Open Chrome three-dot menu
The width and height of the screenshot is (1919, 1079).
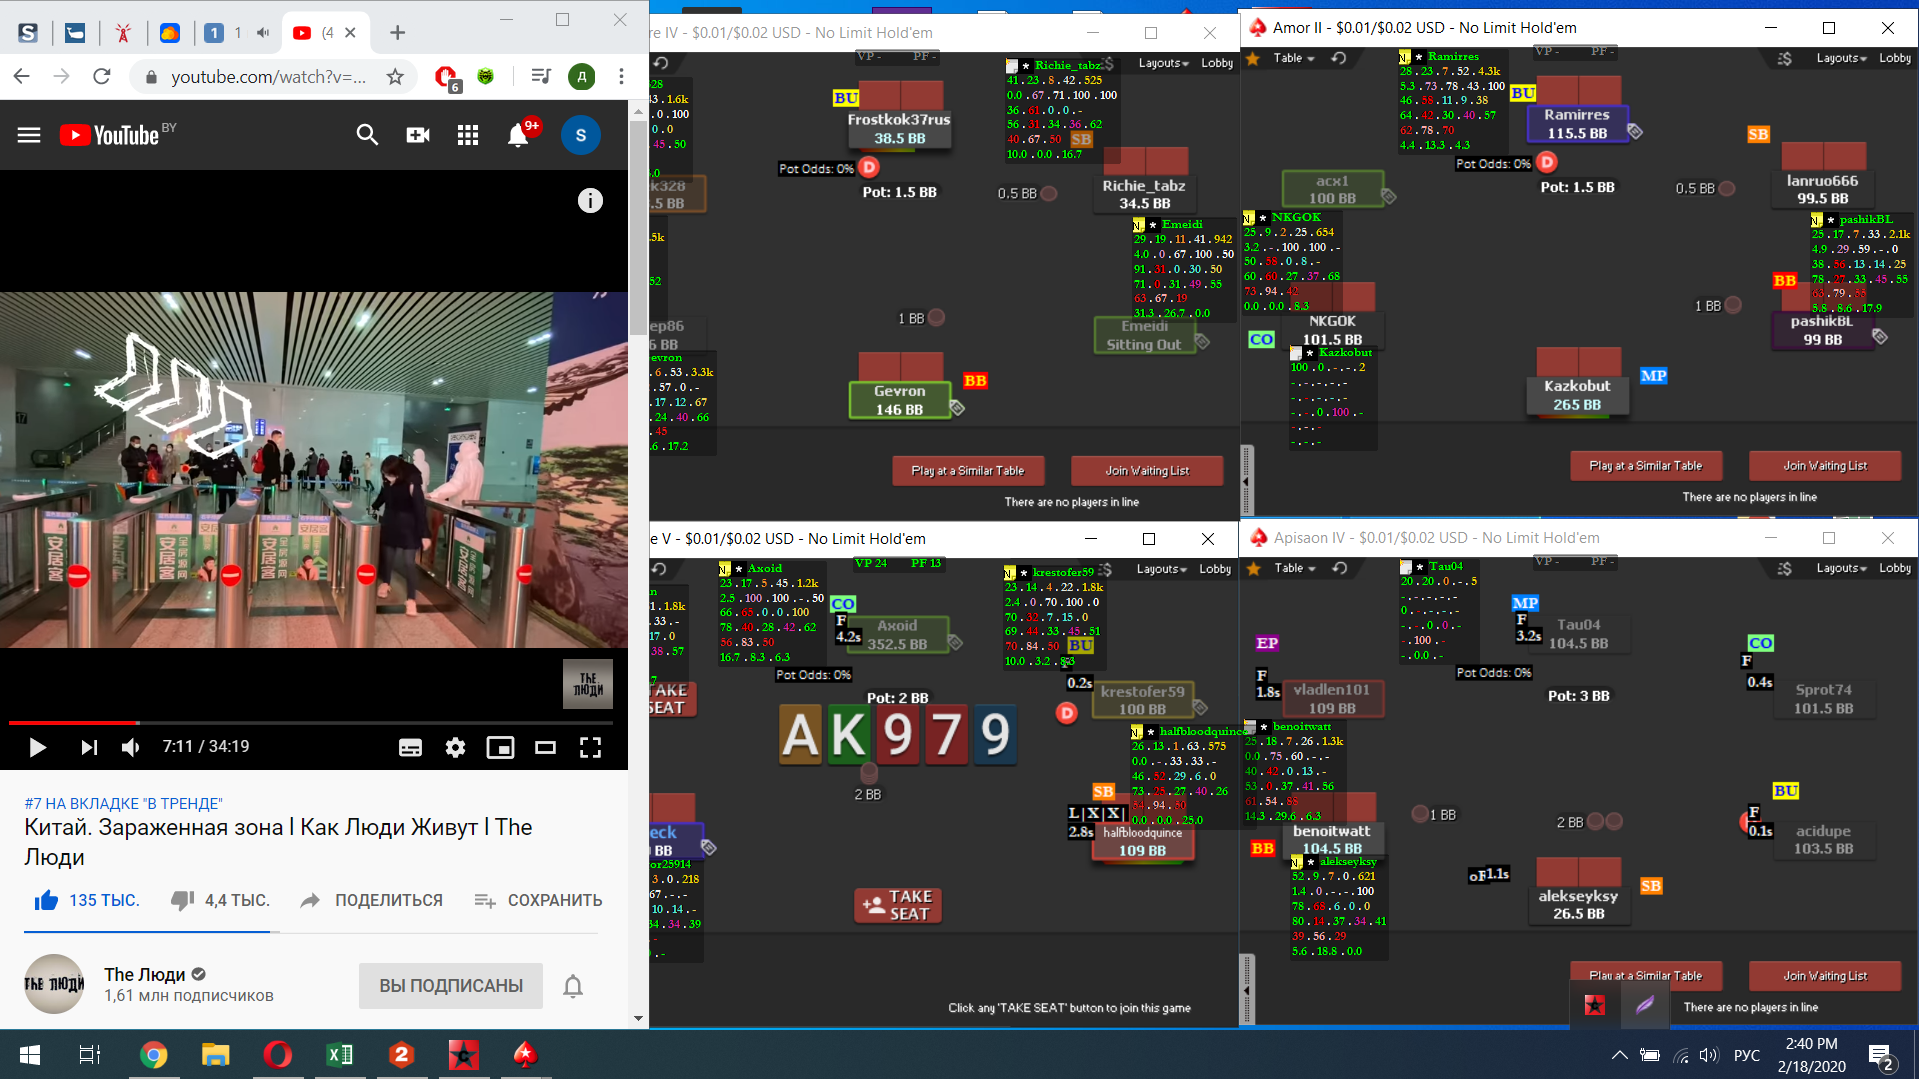coord(621,77)
